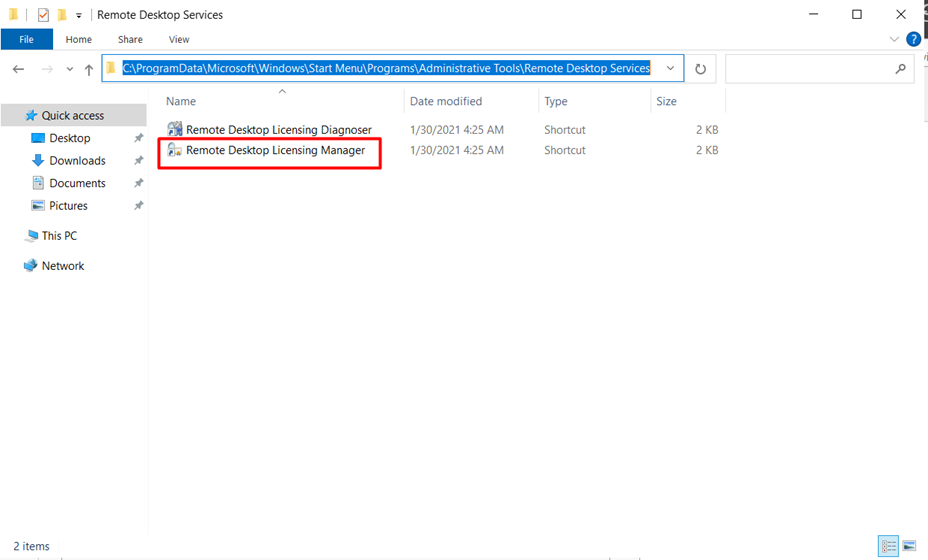The image size is (928, 560).
Task: Maximize the Remote Desktop Services window
Action: coord(856,14)
